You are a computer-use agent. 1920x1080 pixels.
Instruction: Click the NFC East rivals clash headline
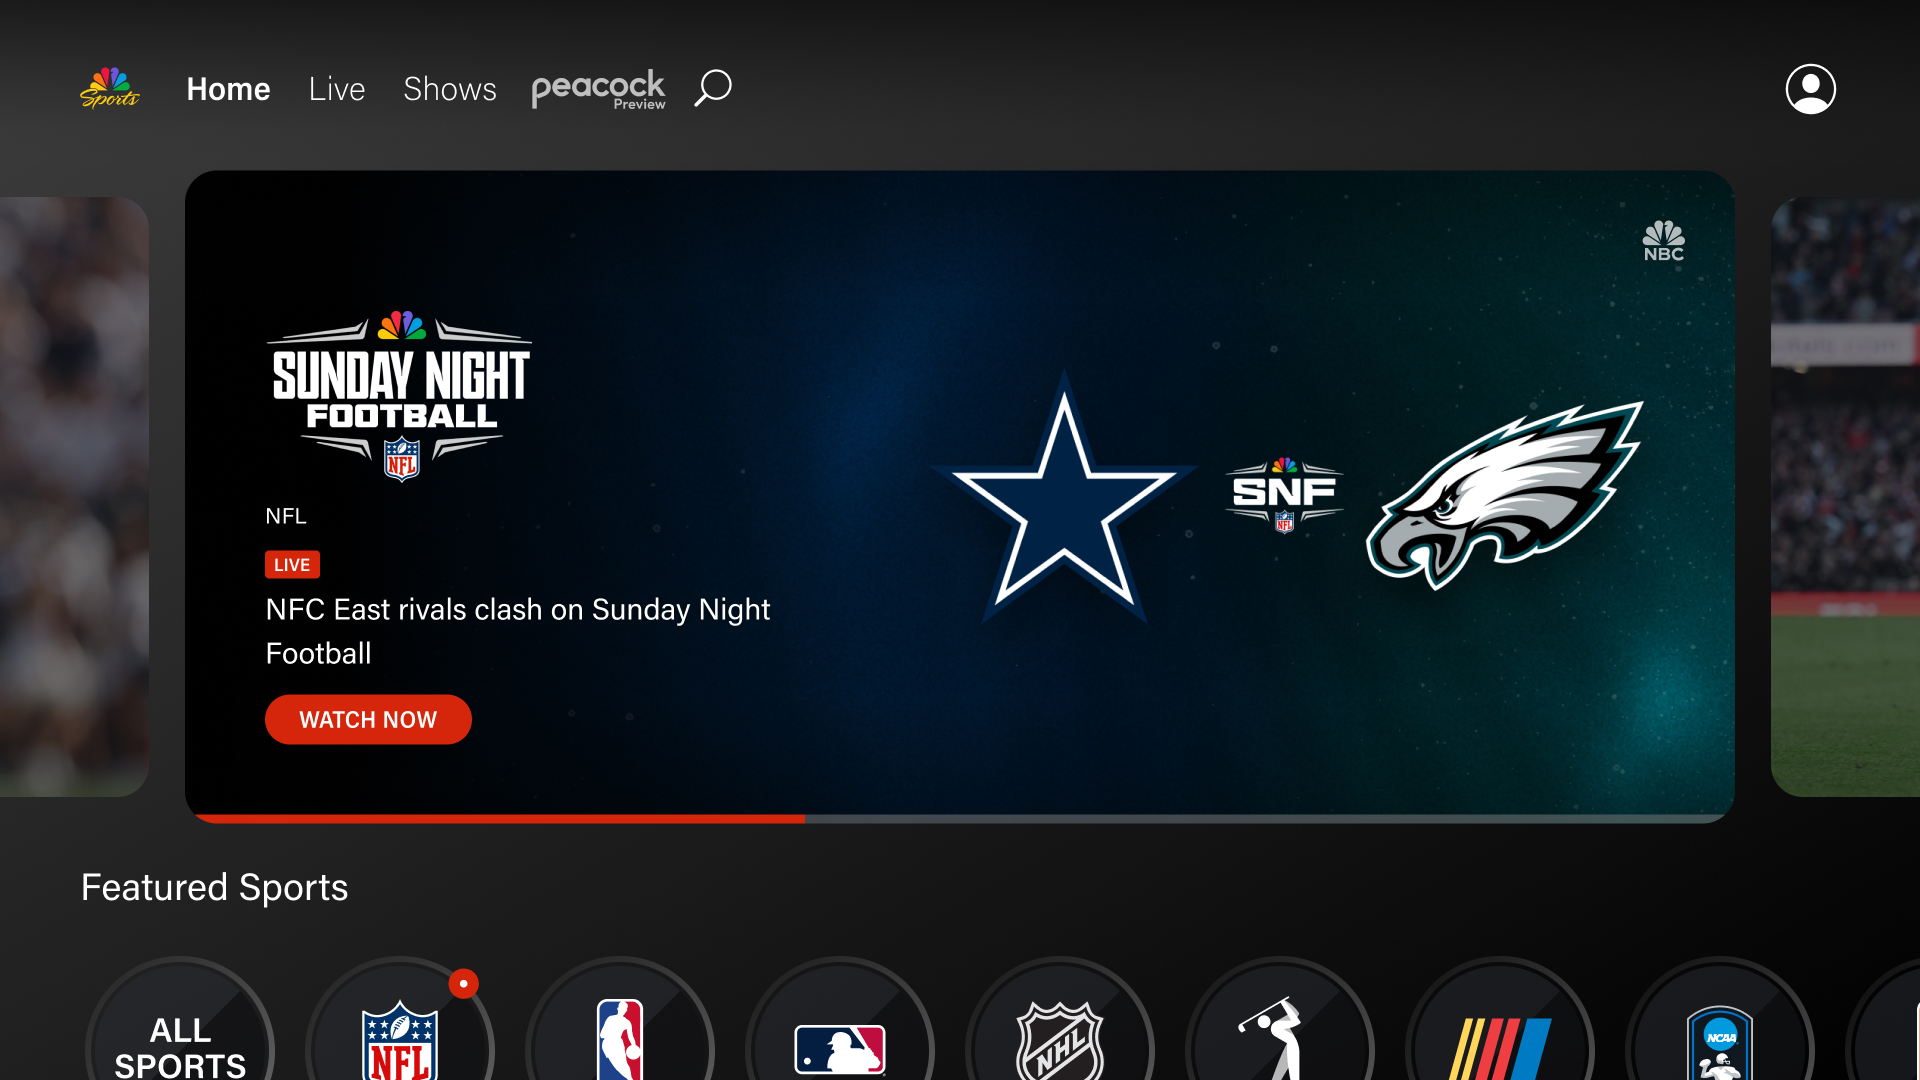[x=518, y=631]
